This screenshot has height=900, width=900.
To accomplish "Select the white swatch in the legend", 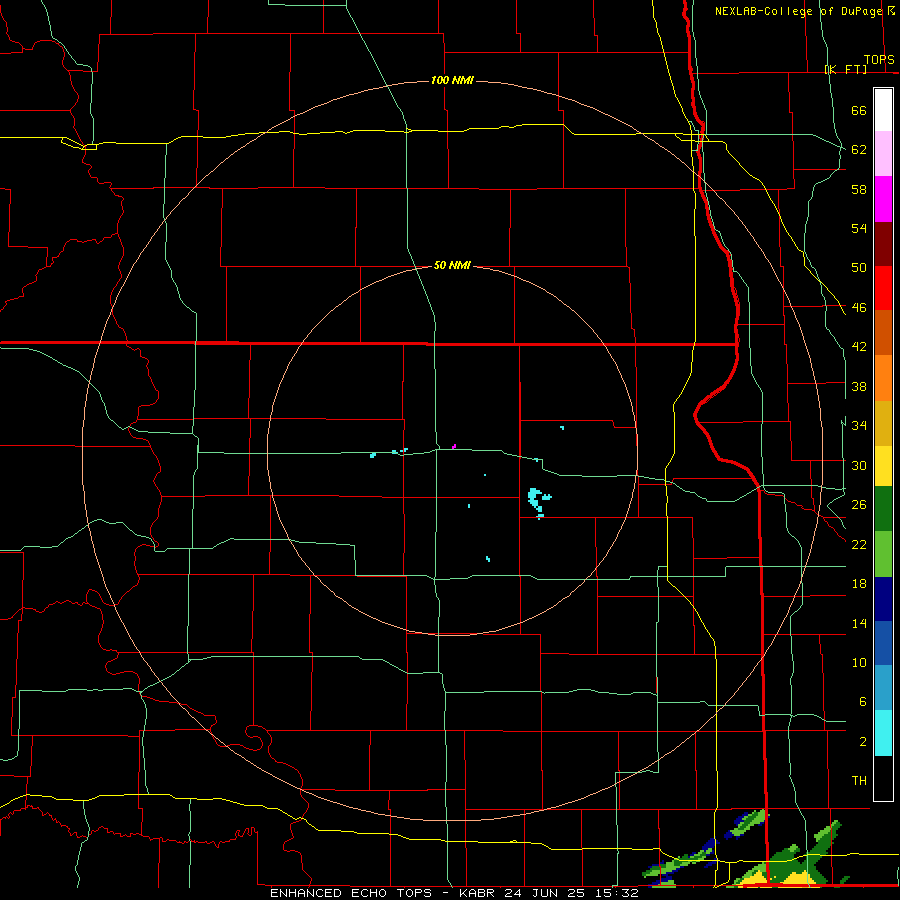I will pyautogui.click(x=883, y=110).
